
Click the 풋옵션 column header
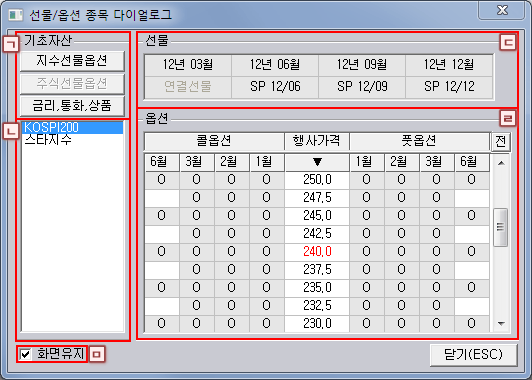419,141
